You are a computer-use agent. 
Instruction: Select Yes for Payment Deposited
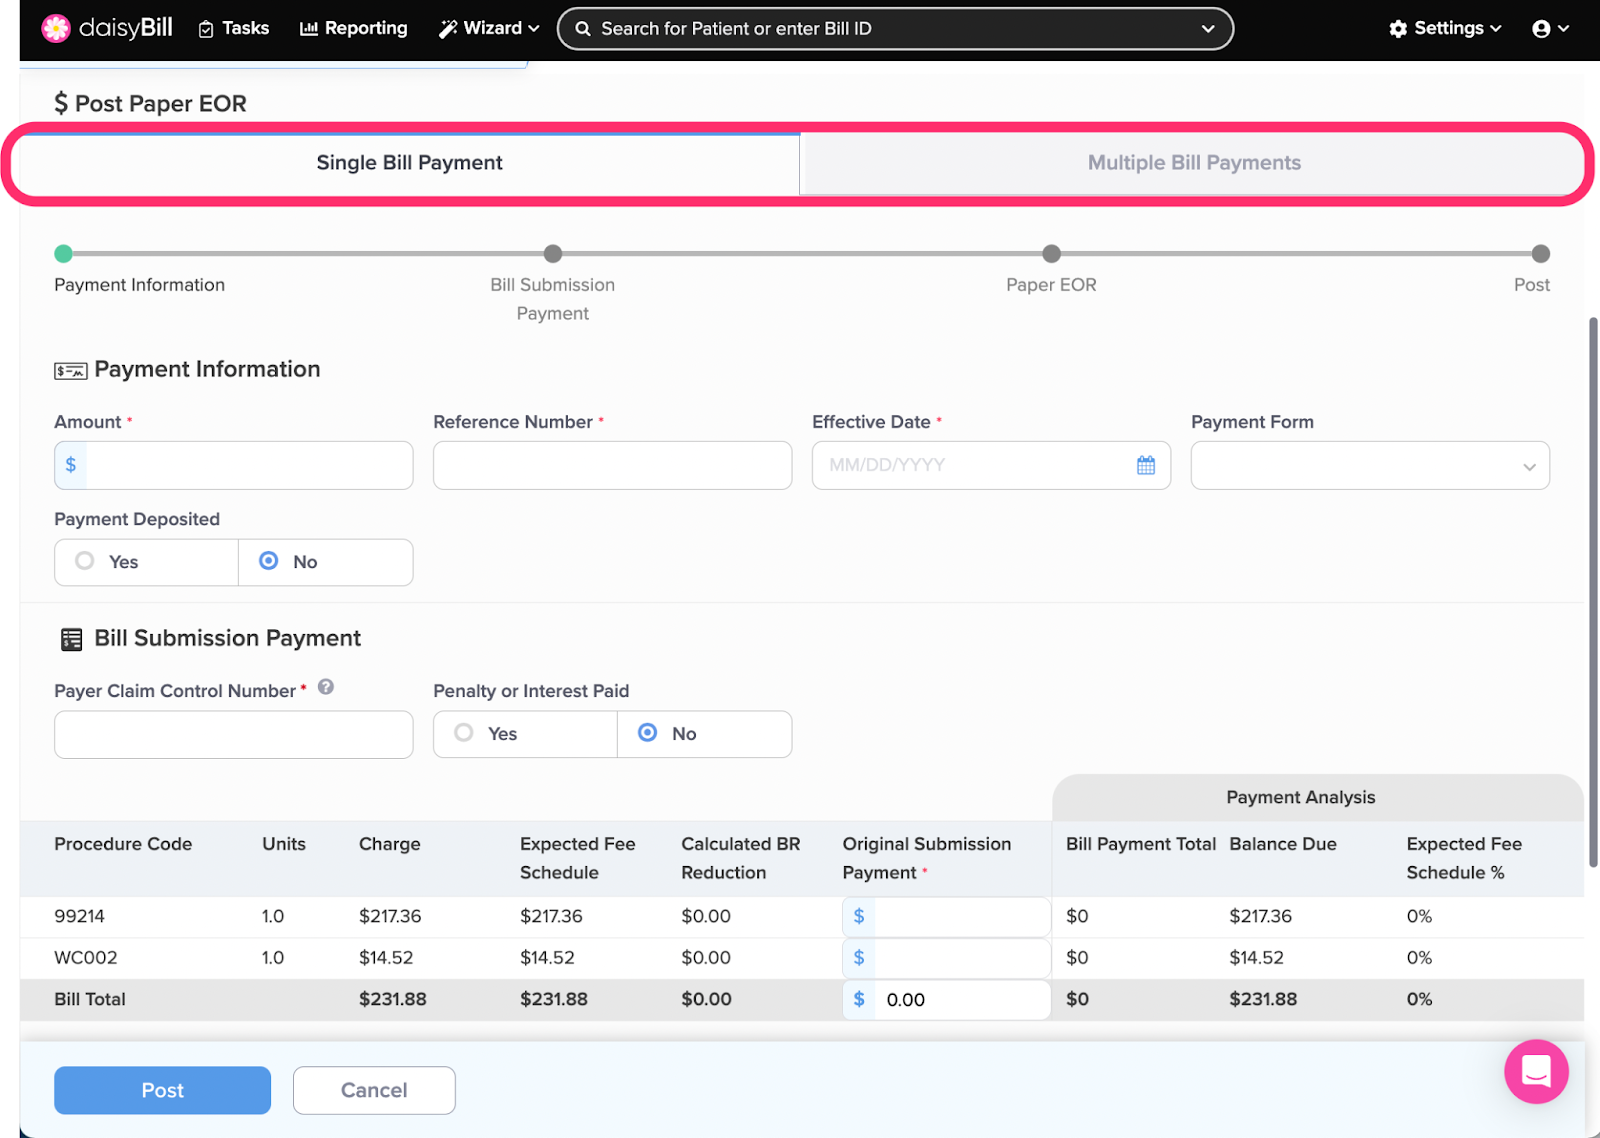click(86, 561)
